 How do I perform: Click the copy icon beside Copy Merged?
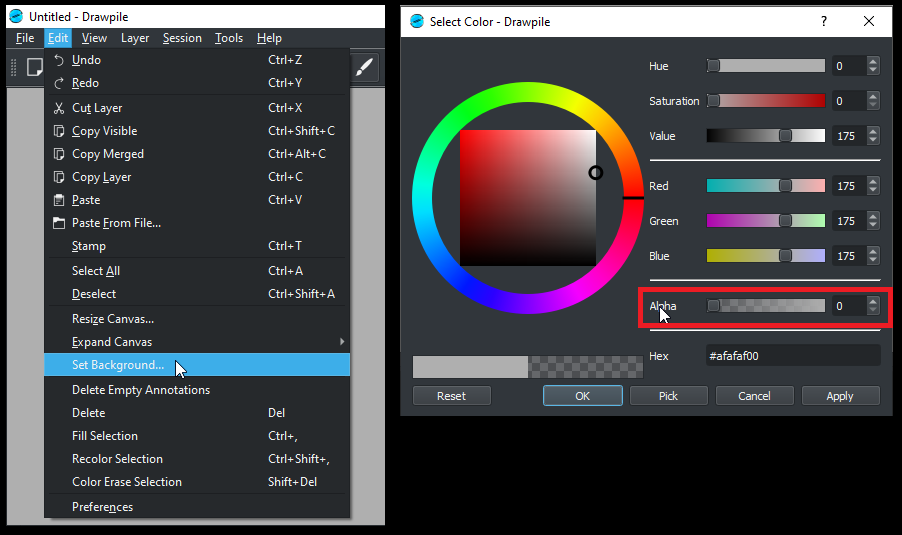(59, 154)
